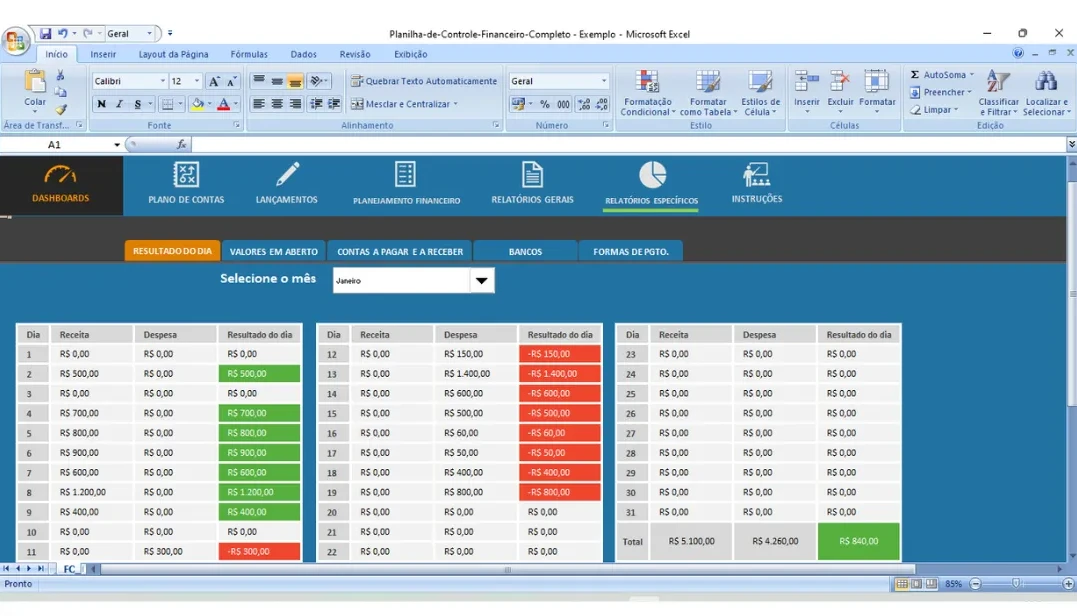Open the Geral number format dropdown

tap(603, 81)
